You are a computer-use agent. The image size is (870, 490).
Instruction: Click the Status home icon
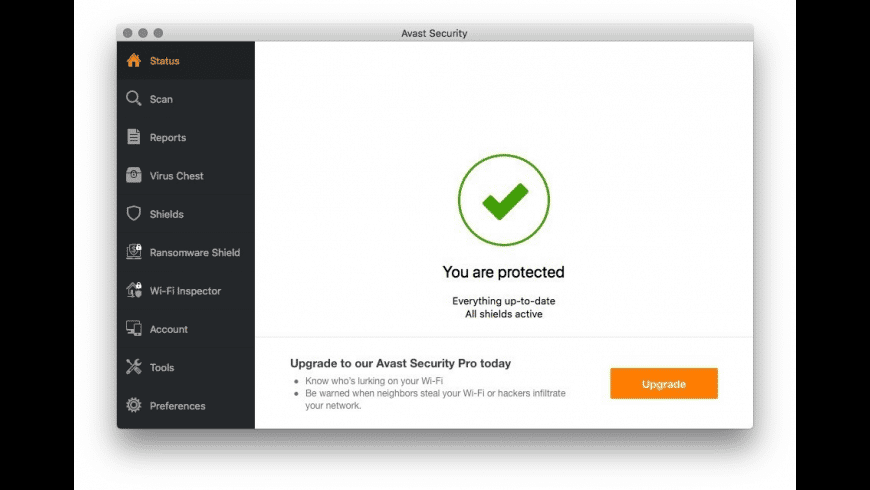(x=133, y=61)
